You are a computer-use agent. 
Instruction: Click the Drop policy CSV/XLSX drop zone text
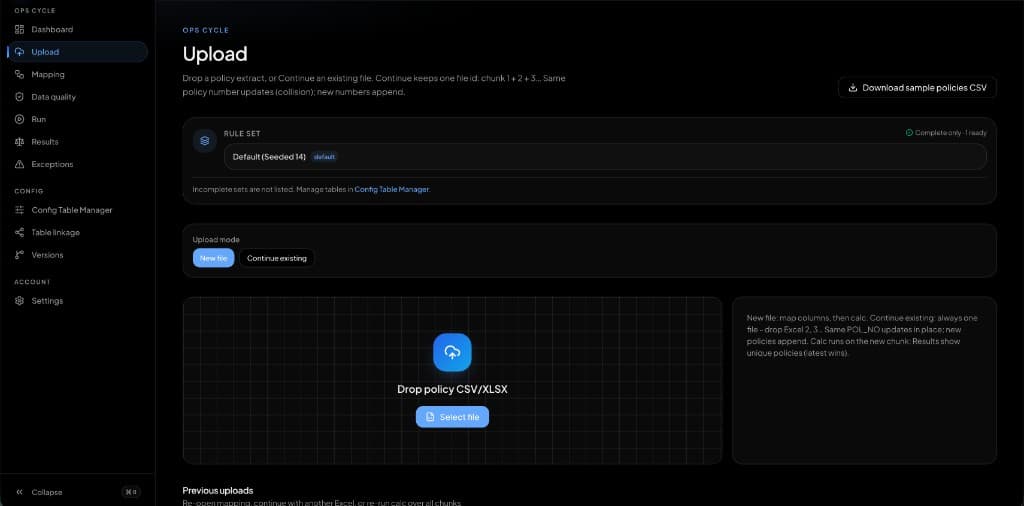click(452, 389)
